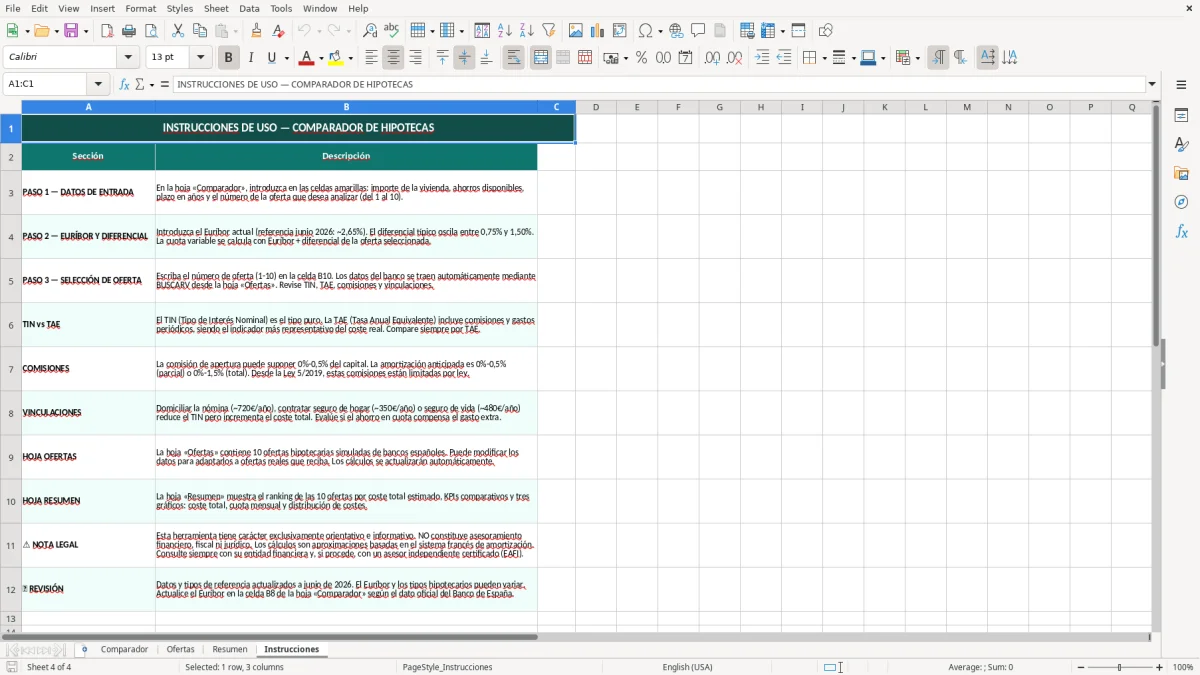This screenshot has width=1200, height=675.
Task: Open the Sheet menu
Action: (216, 8)
